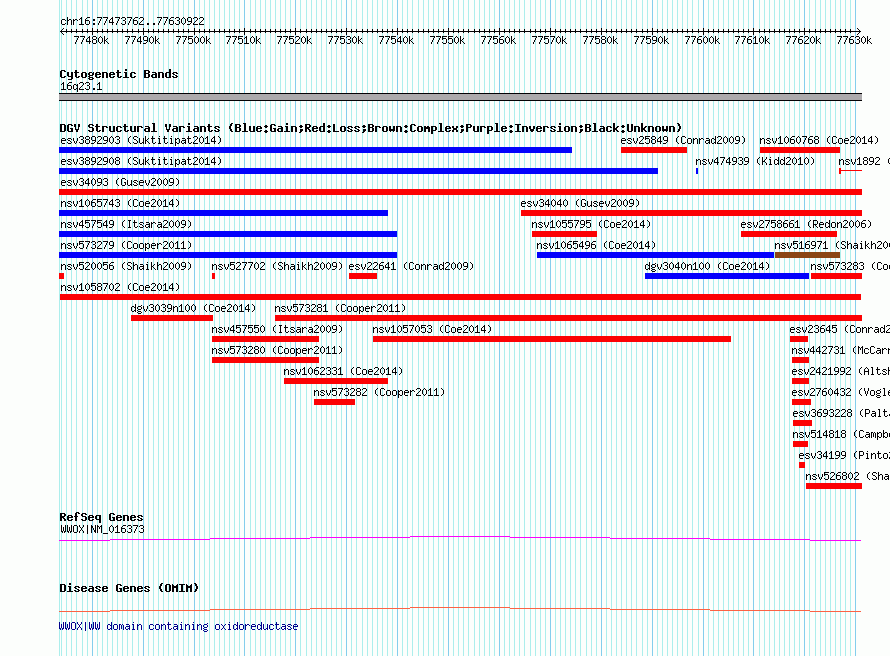
Task: Open variant nsv1055795 (Coe2014)
Action: tap(591, 224)
